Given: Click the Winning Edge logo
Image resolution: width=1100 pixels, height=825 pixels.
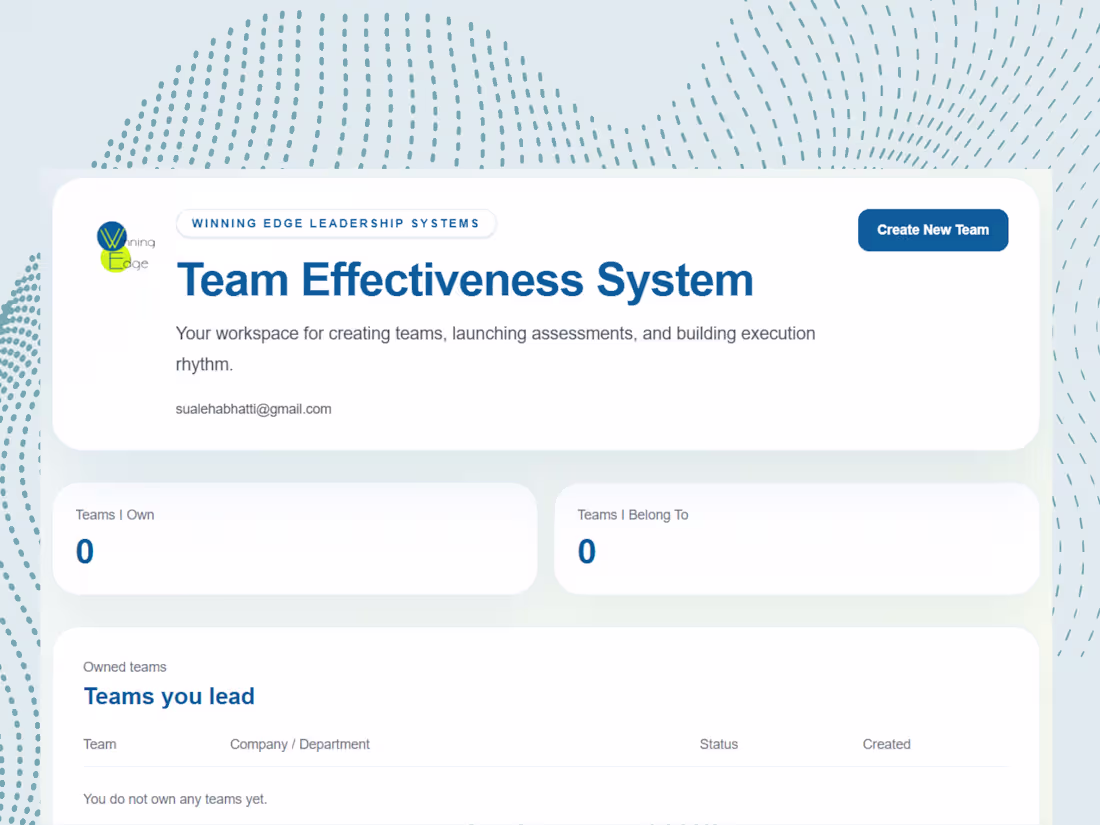Looking at the screenshot, I should 126,247.
